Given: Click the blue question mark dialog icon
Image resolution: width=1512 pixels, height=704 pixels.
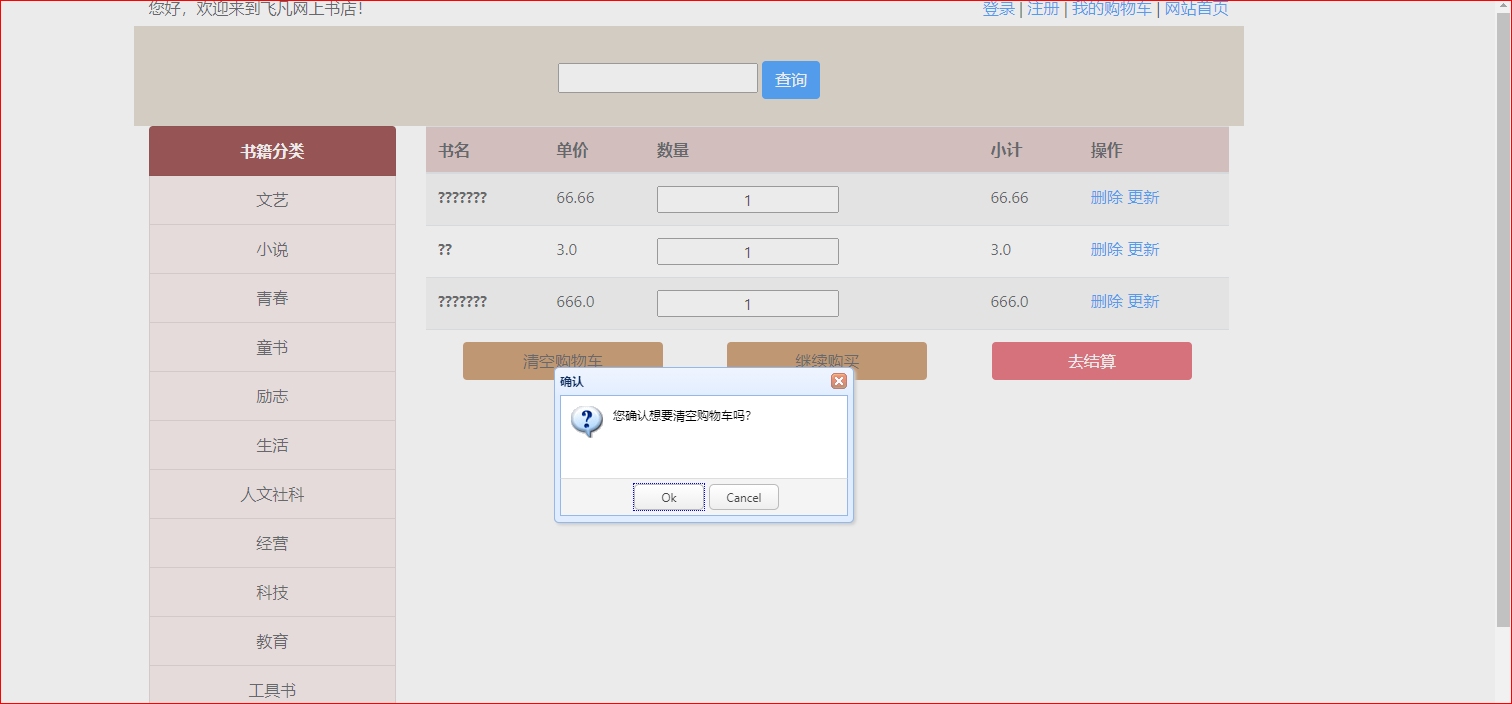Looking at the screenshot, I should point(587,421).
